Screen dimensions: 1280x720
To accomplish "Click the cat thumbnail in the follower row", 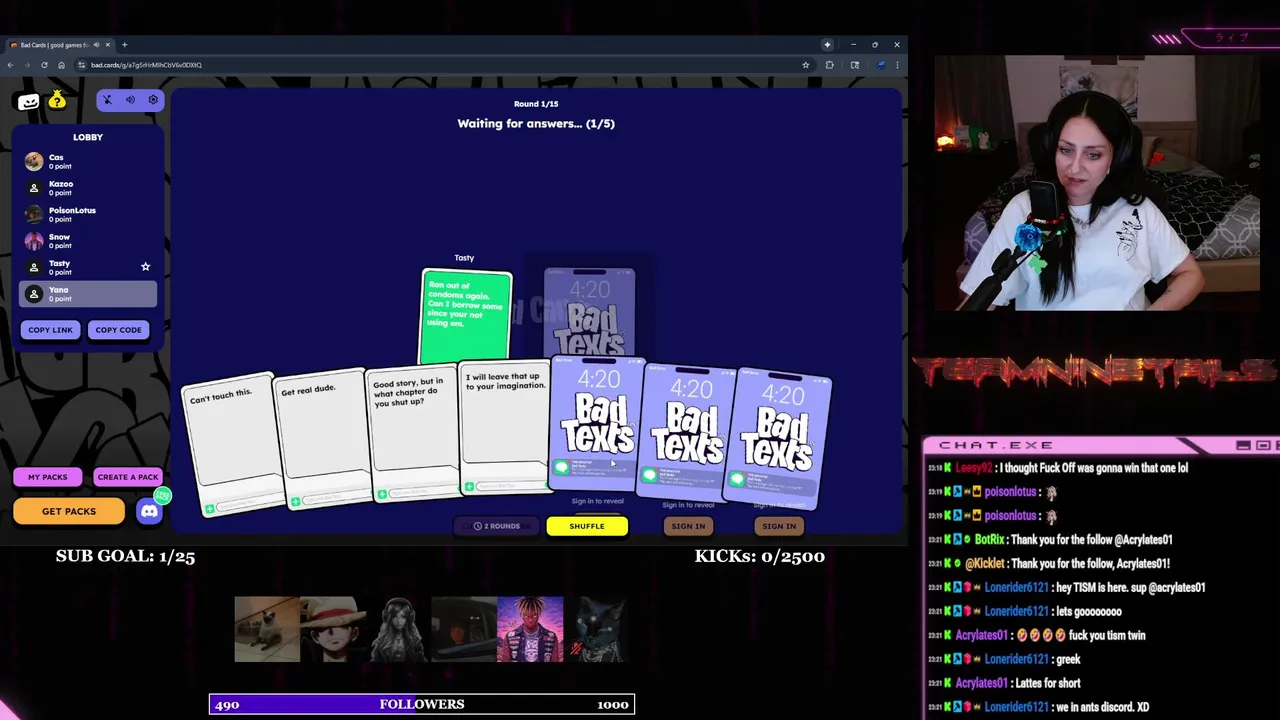I will point(267,630).
